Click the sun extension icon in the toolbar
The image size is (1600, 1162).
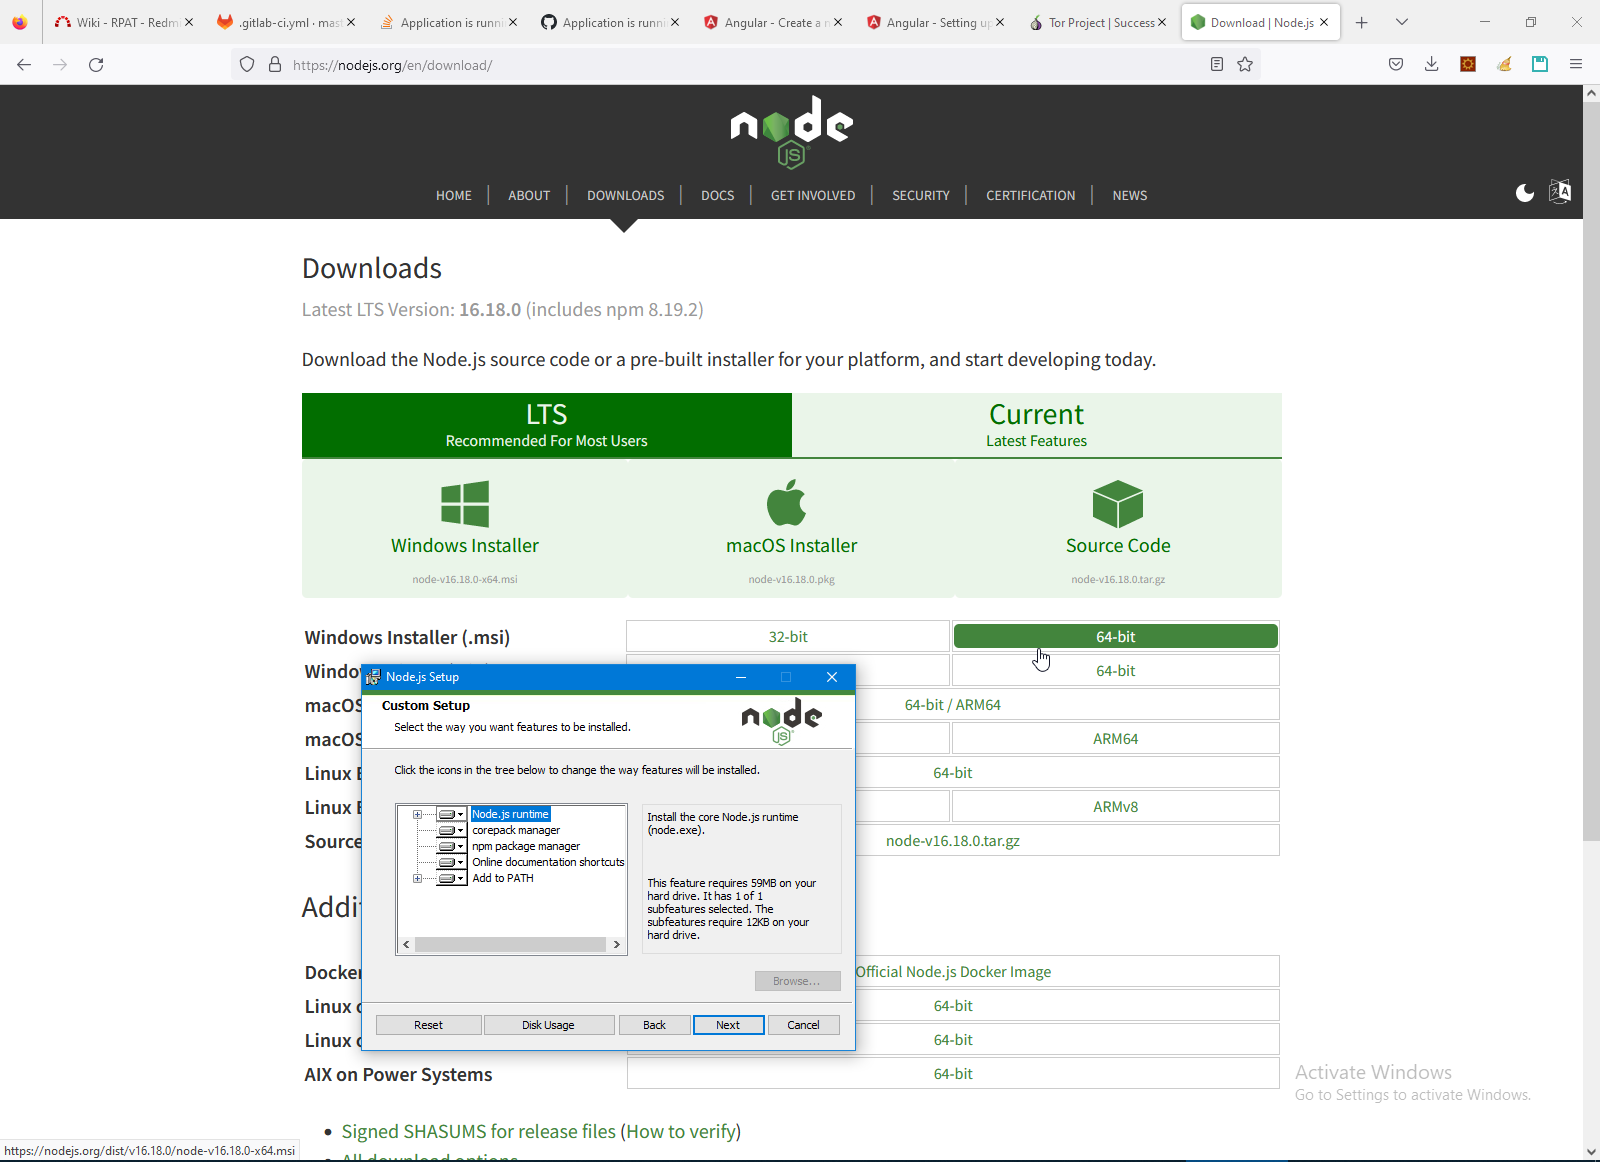pyautogui.click(x=1468, y=65)
